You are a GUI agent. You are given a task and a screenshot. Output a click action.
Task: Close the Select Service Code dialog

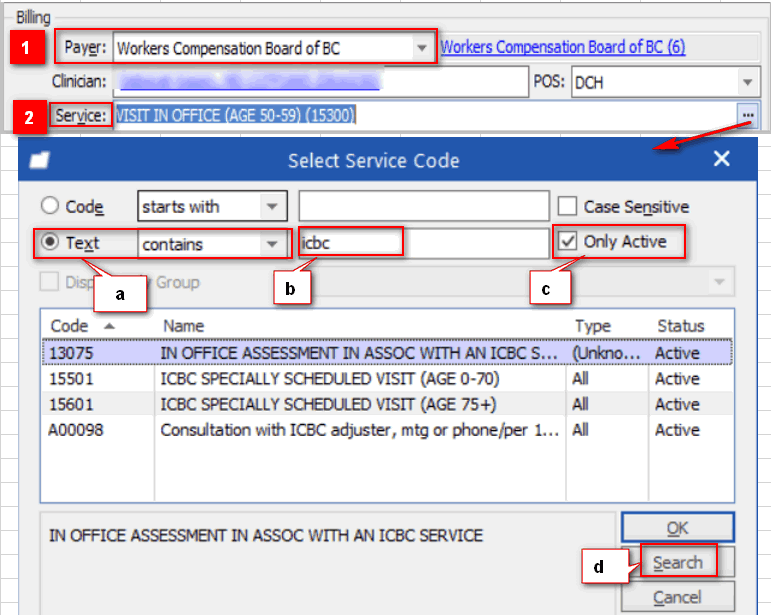point(722,159)
